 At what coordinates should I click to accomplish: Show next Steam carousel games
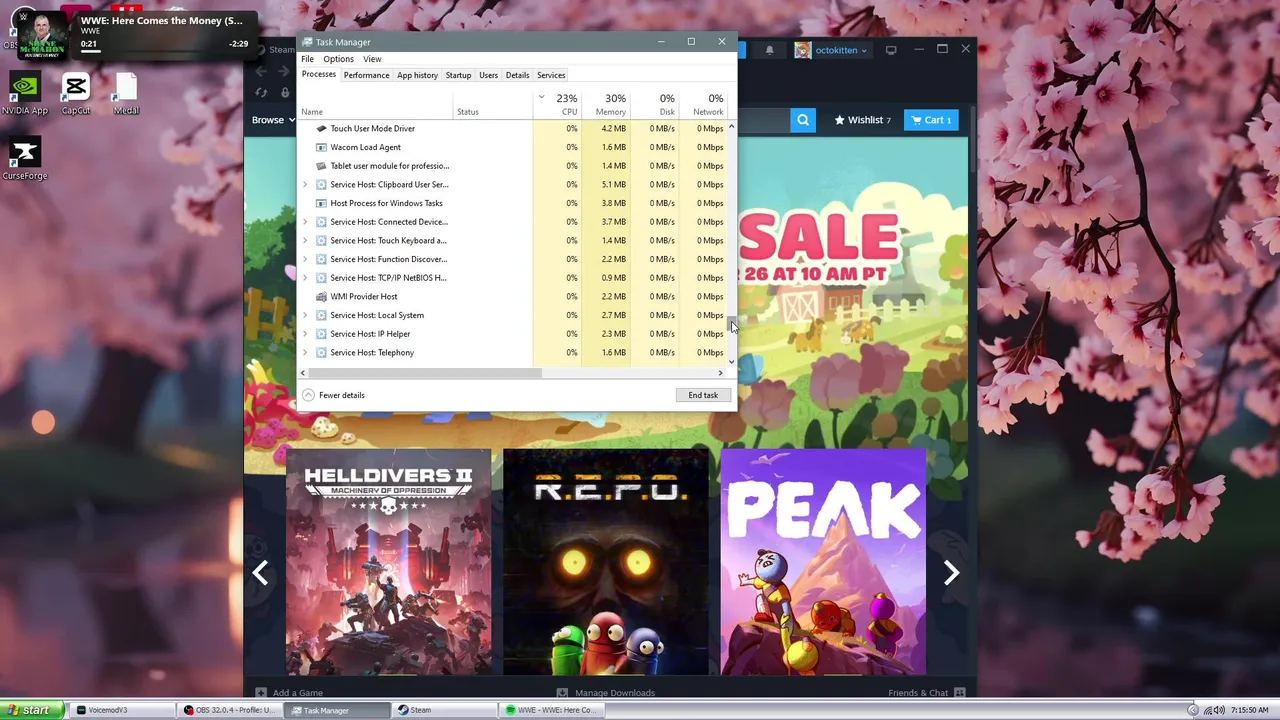pos(951,573)
